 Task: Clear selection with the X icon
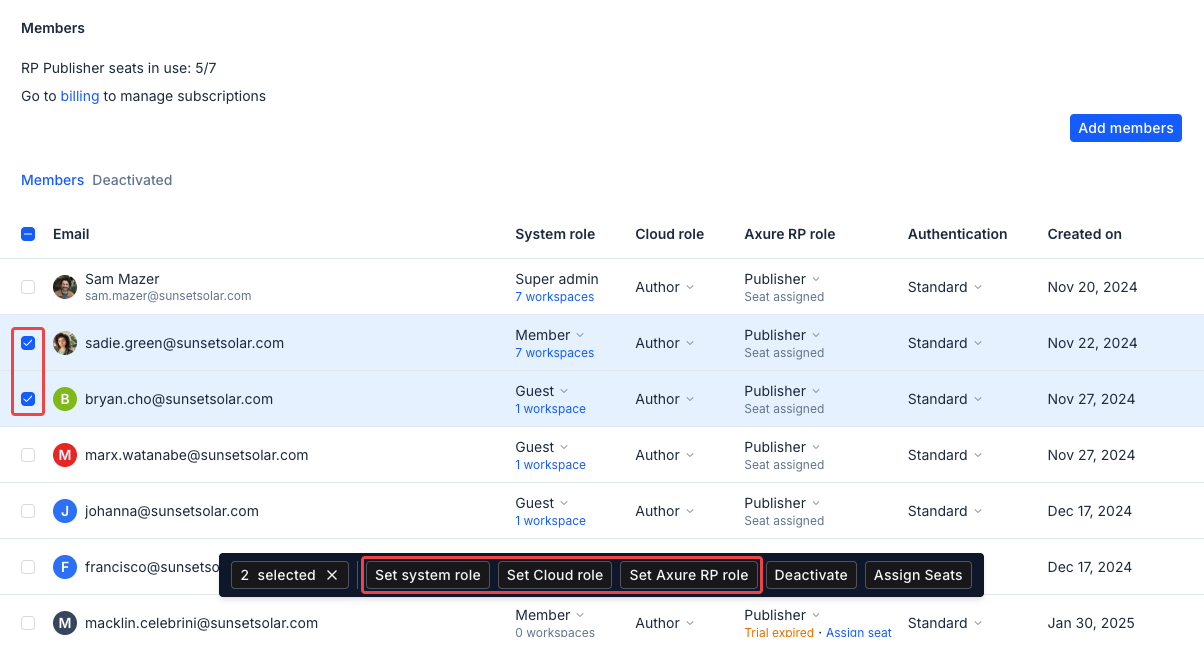pos(332,575)
